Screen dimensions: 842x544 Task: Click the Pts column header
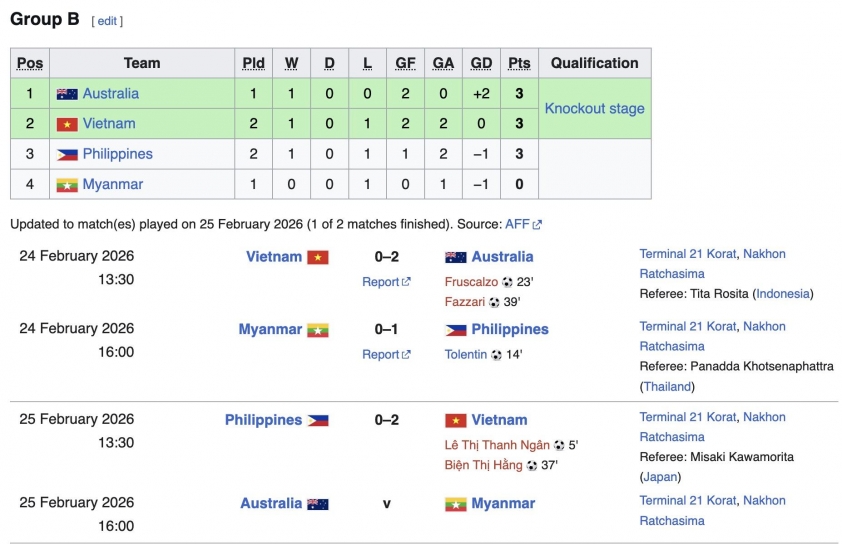click(x=519, y=63)
